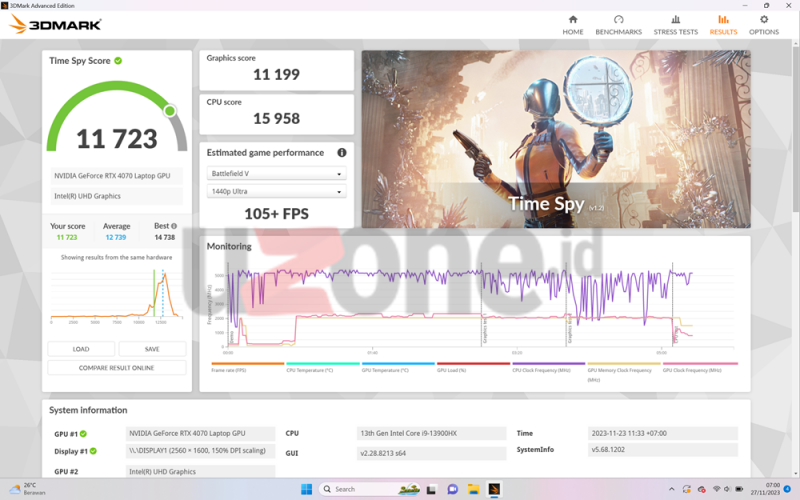Expand the 1440p Ultra resolution dropdown
Screen dimensions: 800x500
coord(276,191)
